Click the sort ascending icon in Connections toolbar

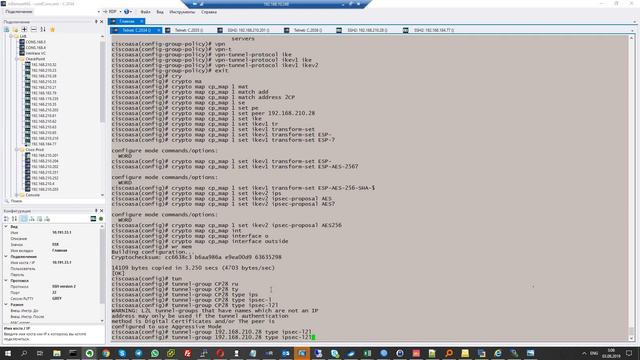tap(43, 29)
